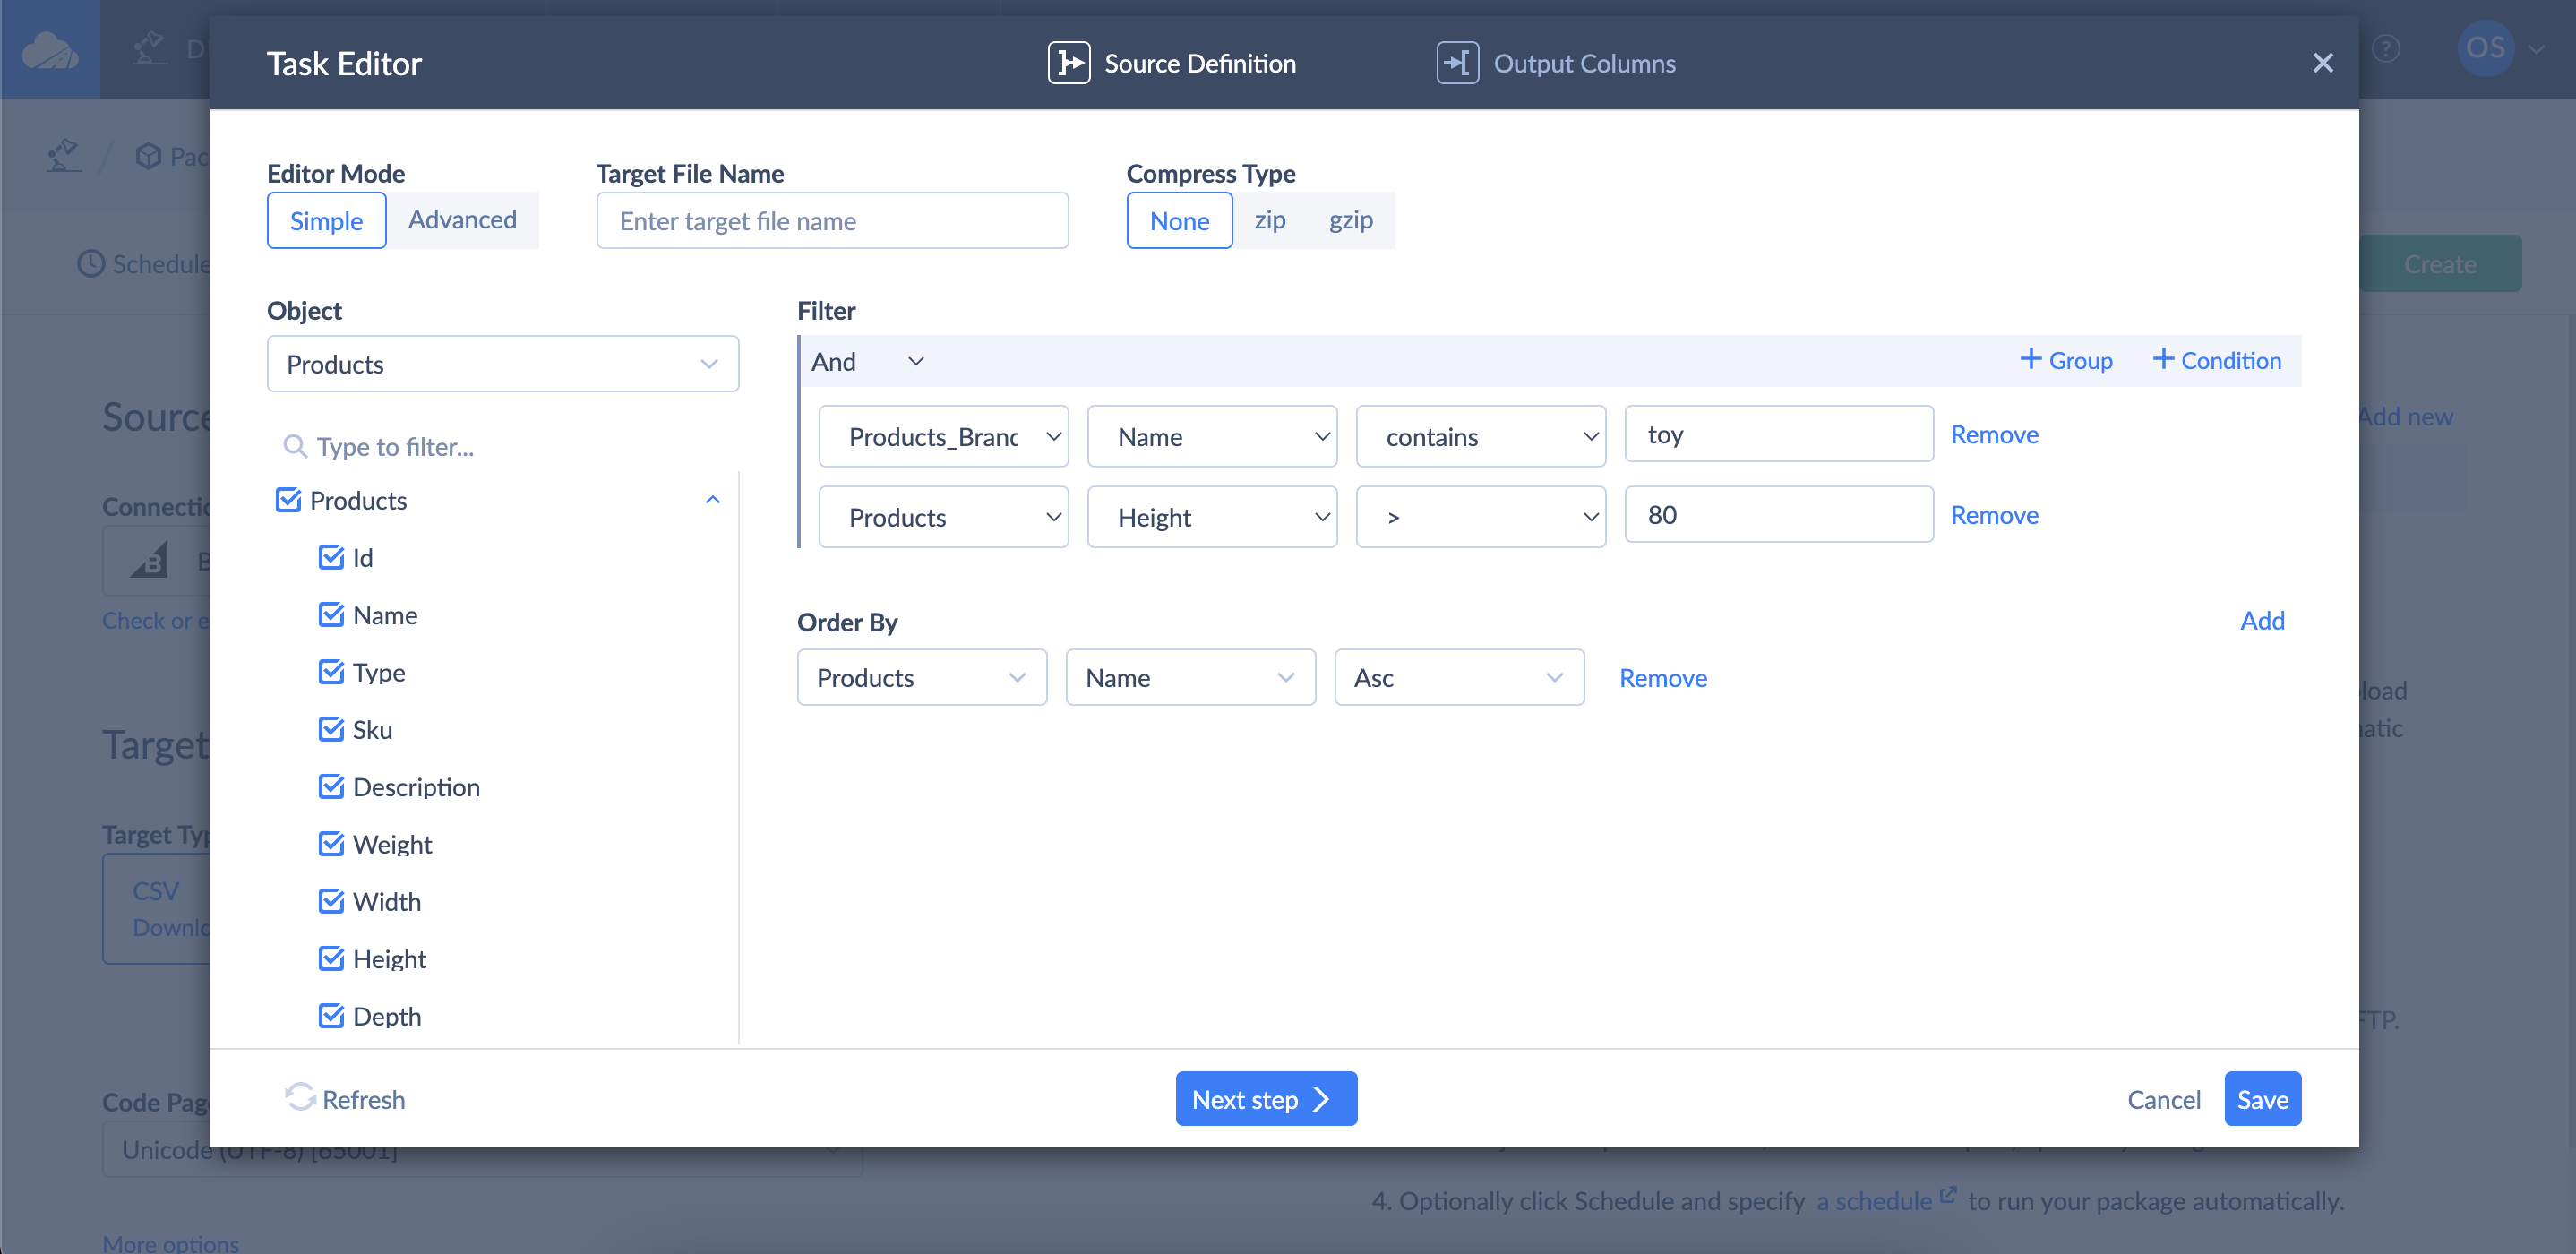Switch to the Source Definition tab

1172,63
